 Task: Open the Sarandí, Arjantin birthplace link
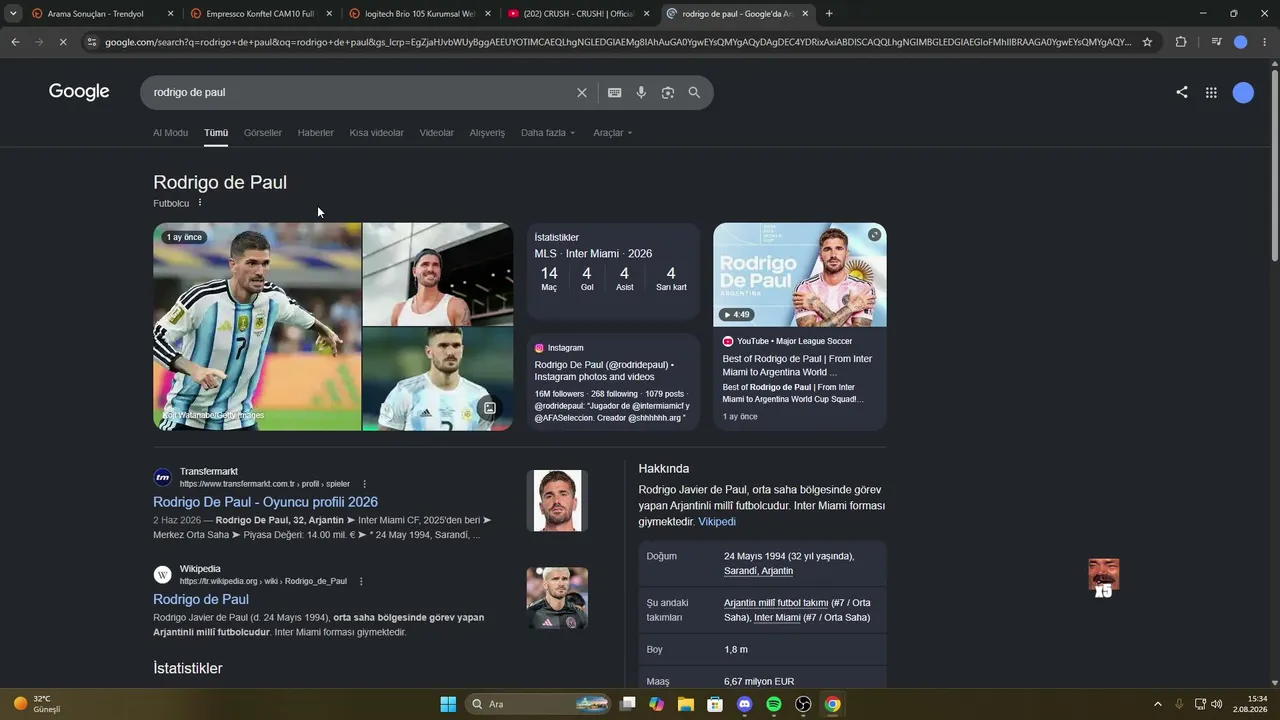(x=758, y=571)
